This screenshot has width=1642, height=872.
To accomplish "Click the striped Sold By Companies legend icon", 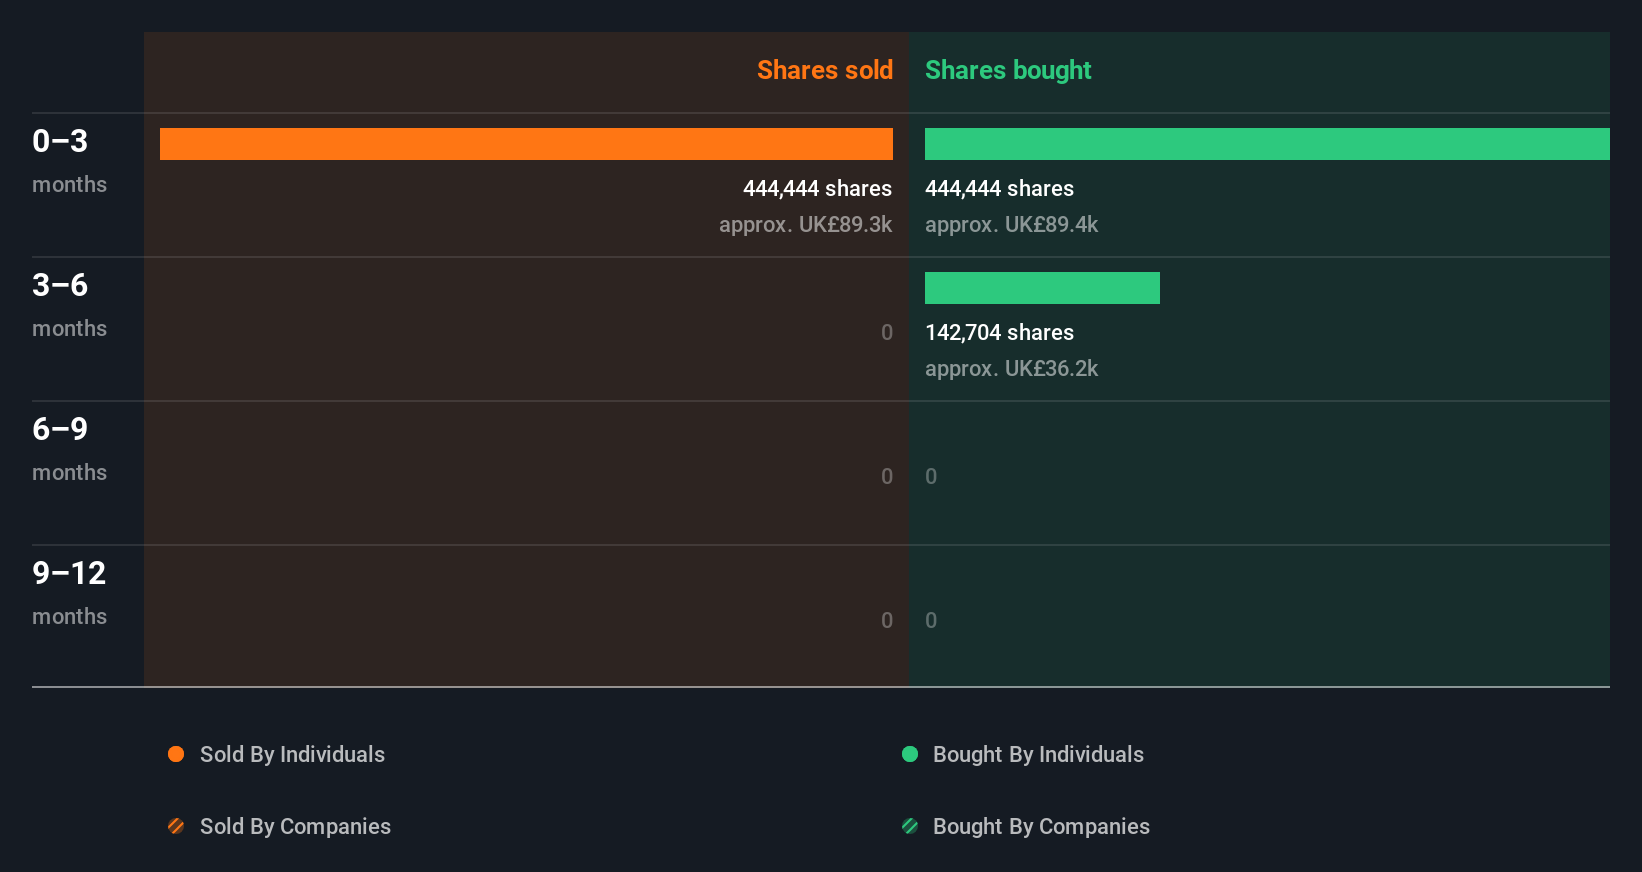I will 176,826.
